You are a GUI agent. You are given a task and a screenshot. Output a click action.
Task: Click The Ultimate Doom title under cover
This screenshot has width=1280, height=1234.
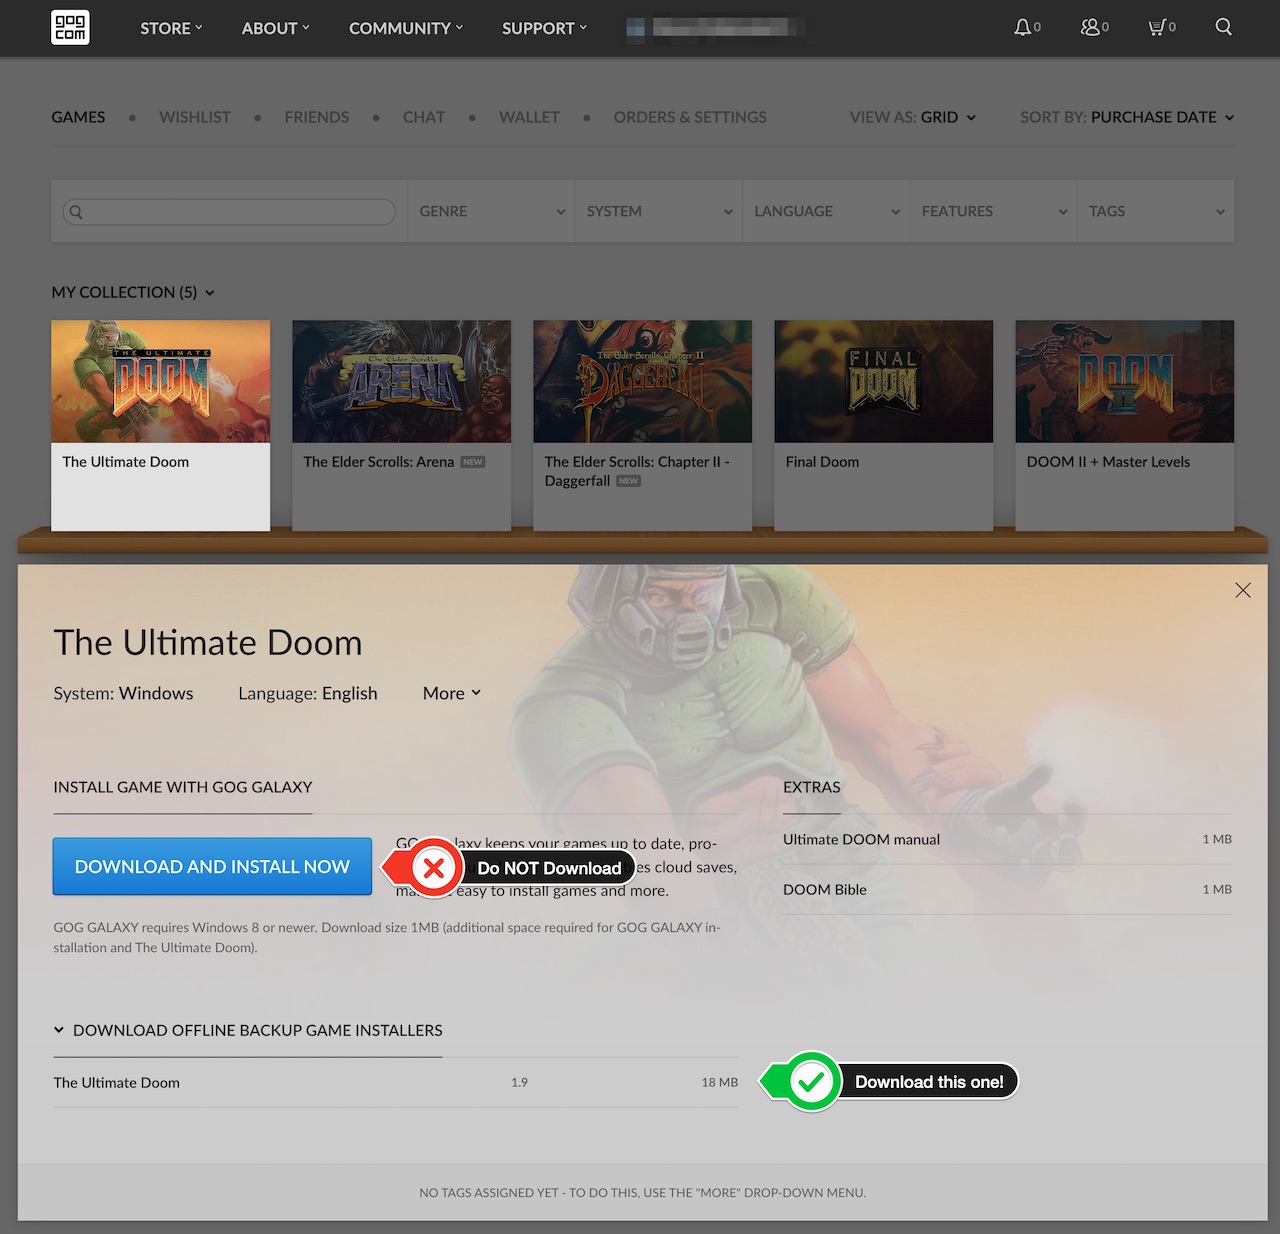[x=126, y=462]
